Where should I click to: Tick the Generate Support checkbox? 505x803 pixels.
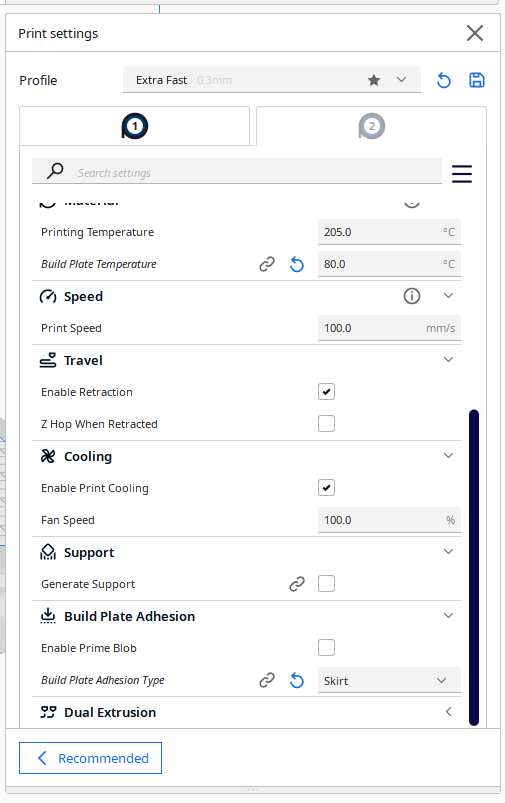(x=326, y=583)
